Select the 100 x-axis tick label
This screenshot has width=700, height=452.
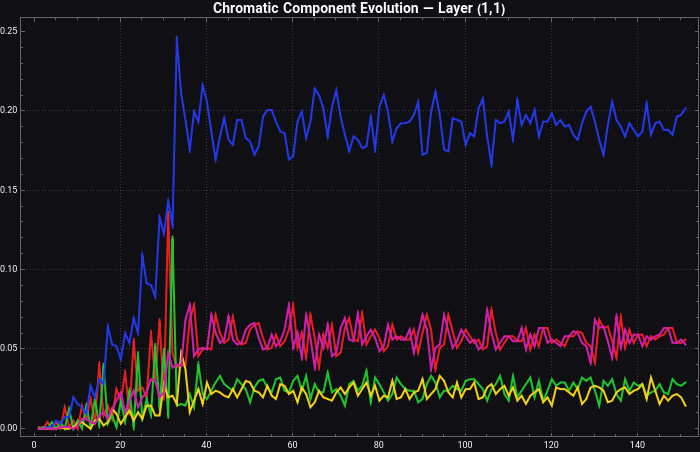(x=465, y=444)
